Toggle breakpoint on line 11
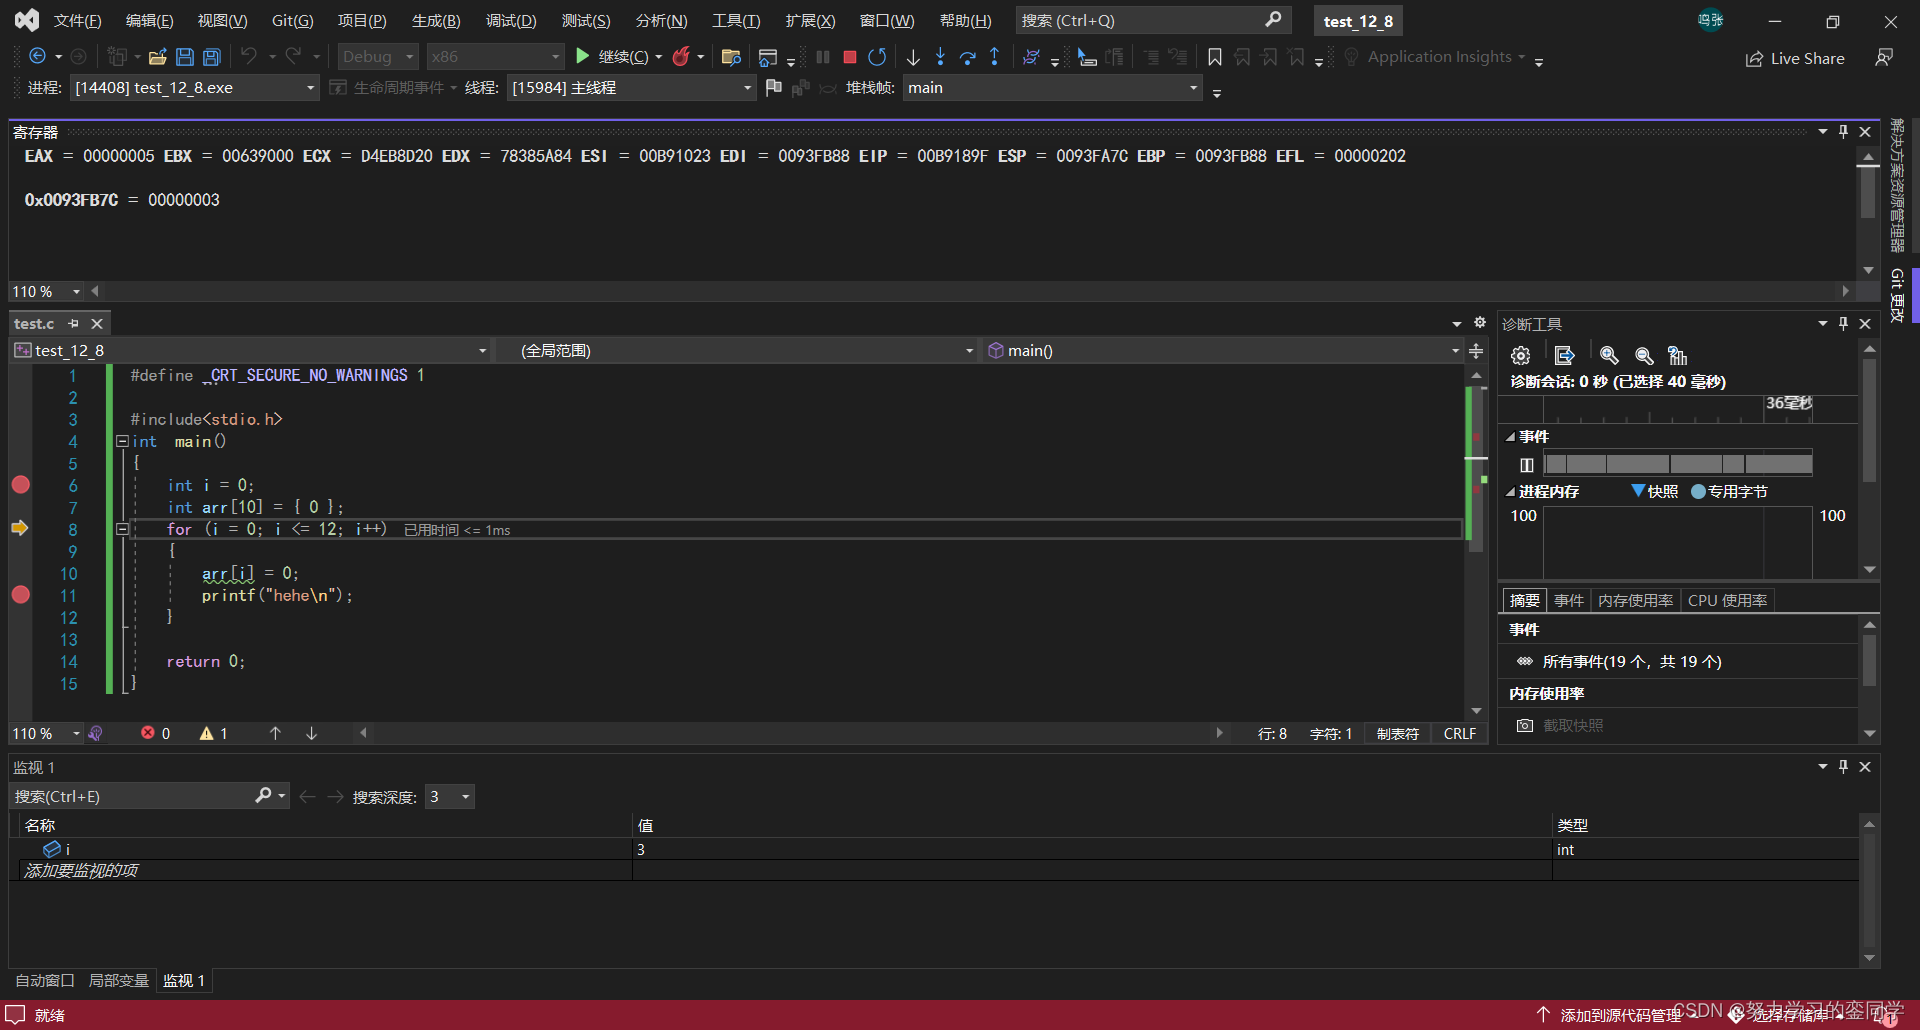Image resolution: width=1920 pixels, height=1030 pixels. pyautogui.click(x=20, y=594)
